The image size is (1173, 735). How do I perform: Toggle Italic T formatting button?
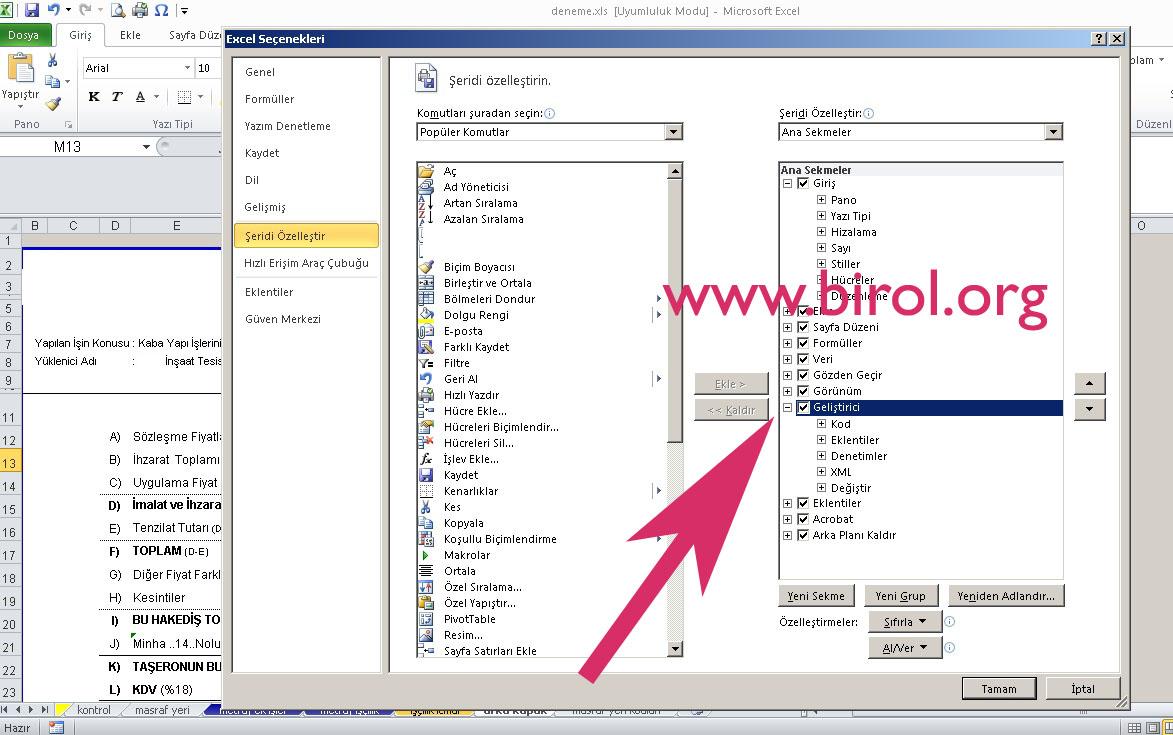pyautogui.click(x=117, y=96)
